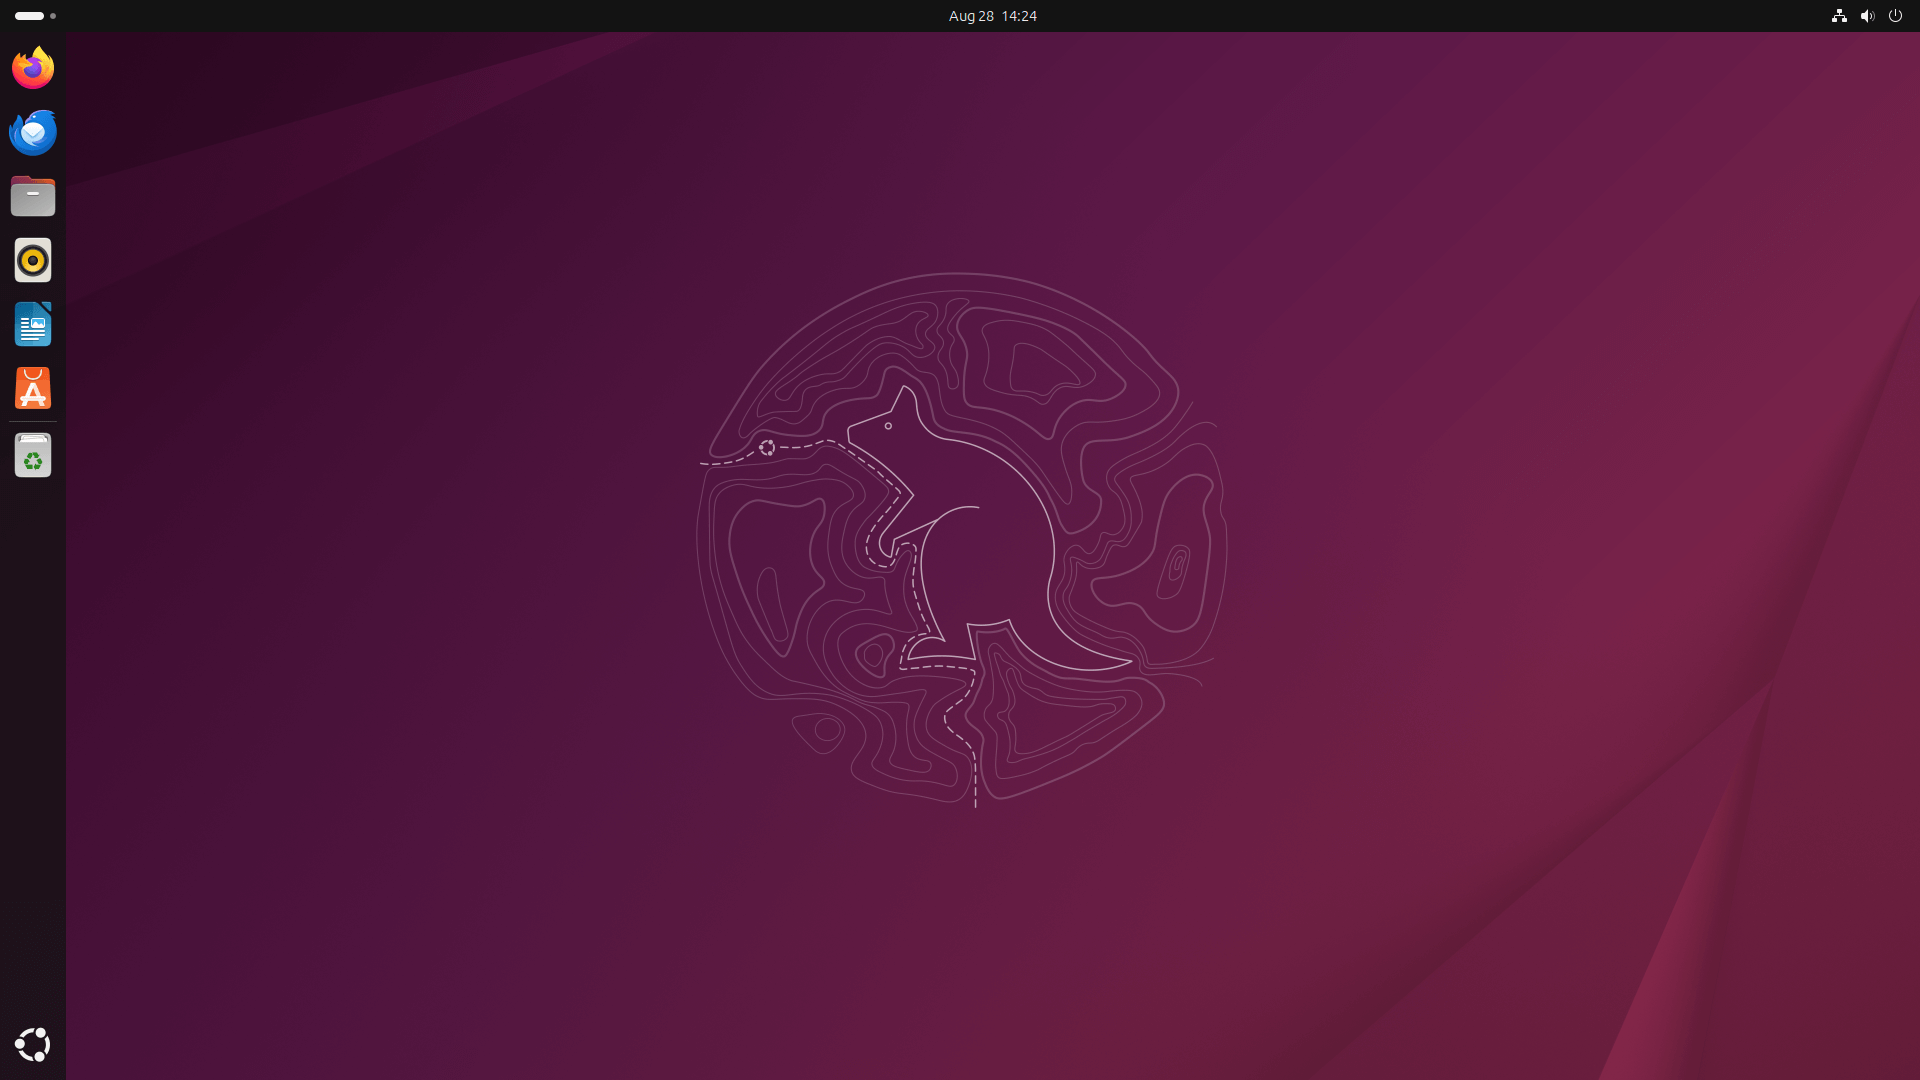Image resolution: width=1920 pixels, height=1080 pixels.
Task: Open quick settings via the power icon
Action: click(1896, 16)
